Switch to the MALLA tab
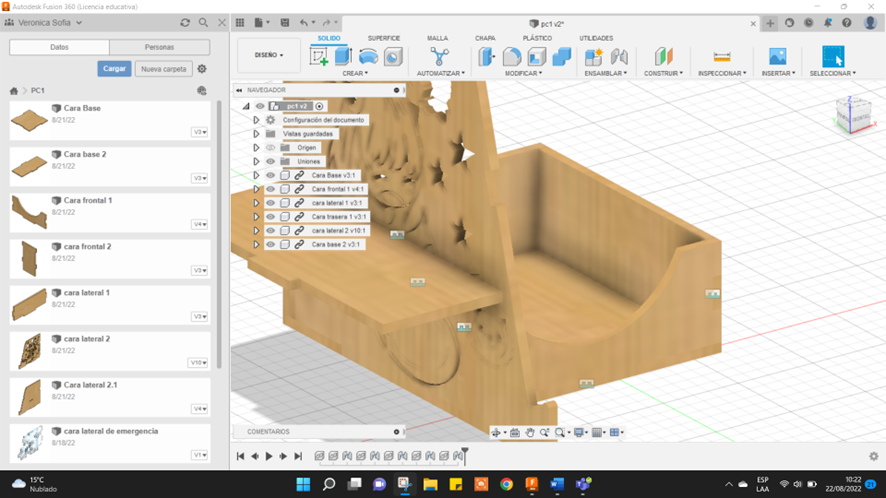The height and width of the screenshot is (498, 886). (437, 38)
